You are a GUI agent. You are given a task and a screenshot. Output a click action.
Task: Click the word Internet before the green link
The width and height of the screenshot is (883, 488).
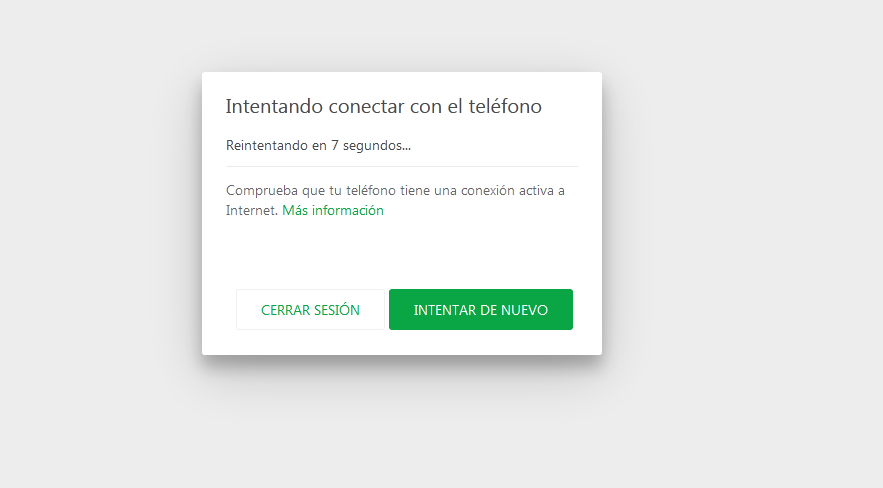(x=252, y=211)
